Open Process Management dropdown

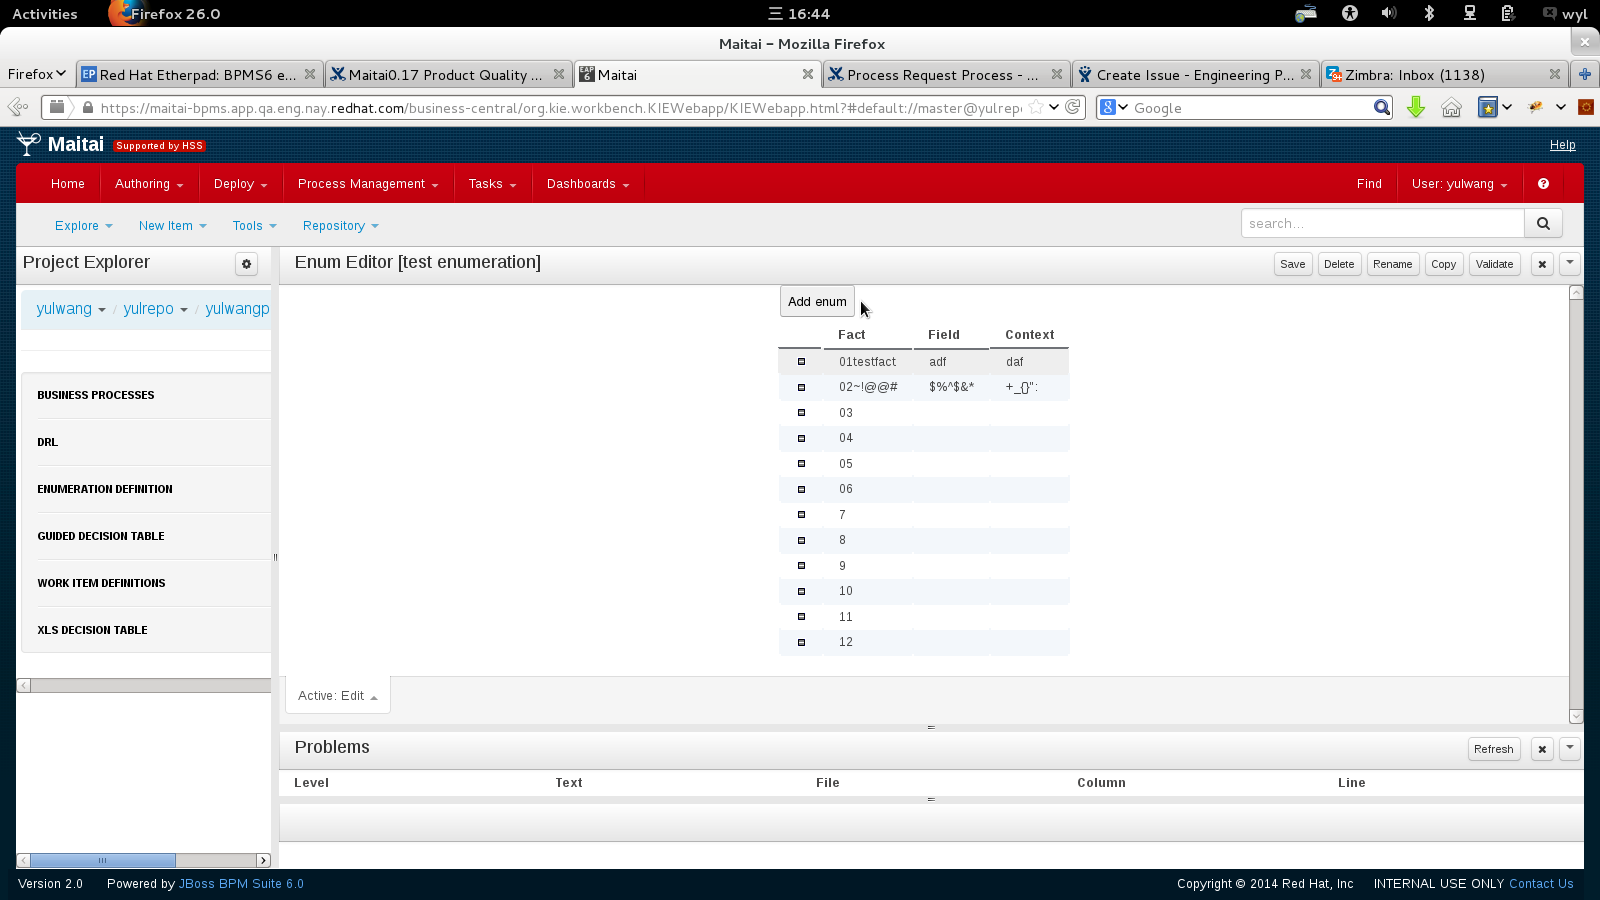[368, 184]
